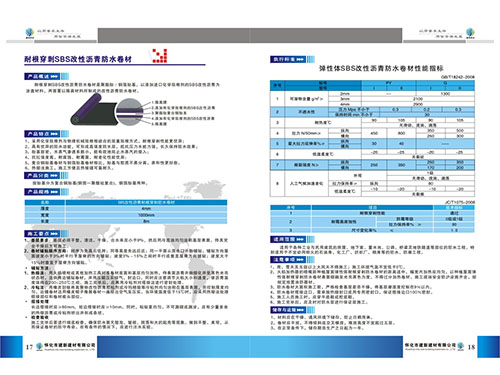500x375 pixels.
Task: Click the 施工要点 section header
Action: click(x=47, y=233)
